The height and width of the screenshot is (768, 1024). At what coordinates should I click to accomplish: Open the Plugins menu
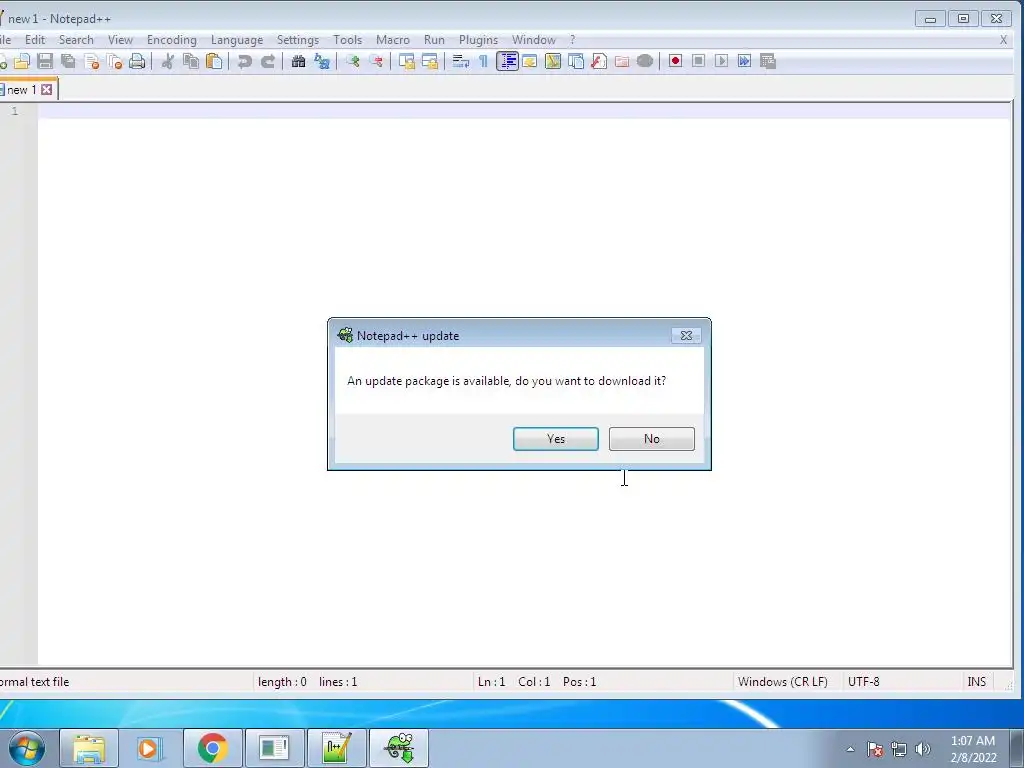[x=479, y=40]
